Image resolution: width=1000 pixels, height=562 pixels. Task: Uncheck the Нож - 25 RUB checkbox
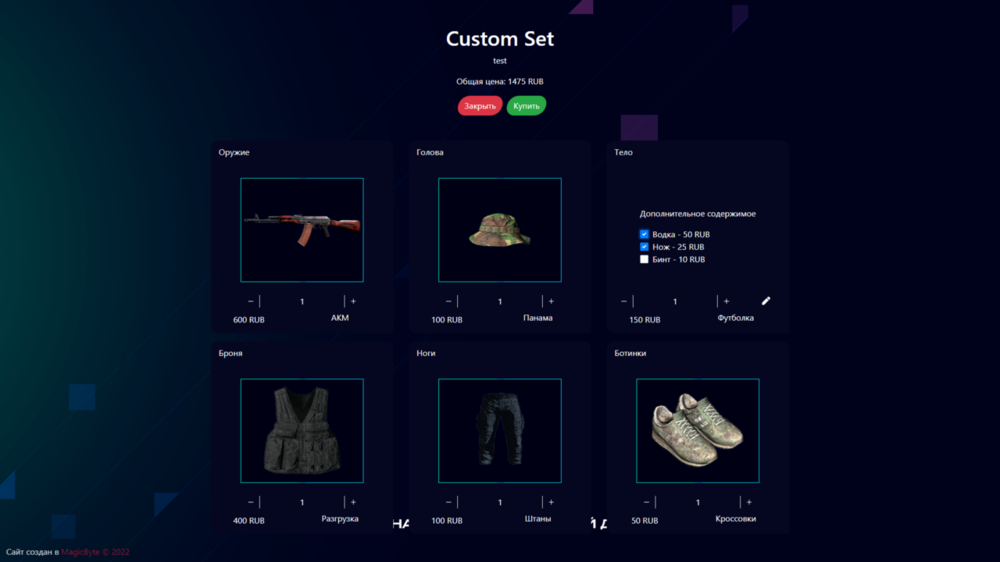644,247
